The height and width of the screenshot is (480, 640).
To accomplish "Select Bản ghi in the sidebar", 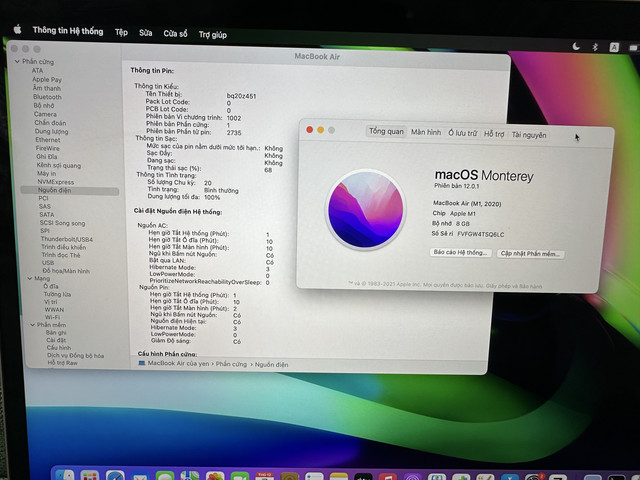I will click(56, 332).
